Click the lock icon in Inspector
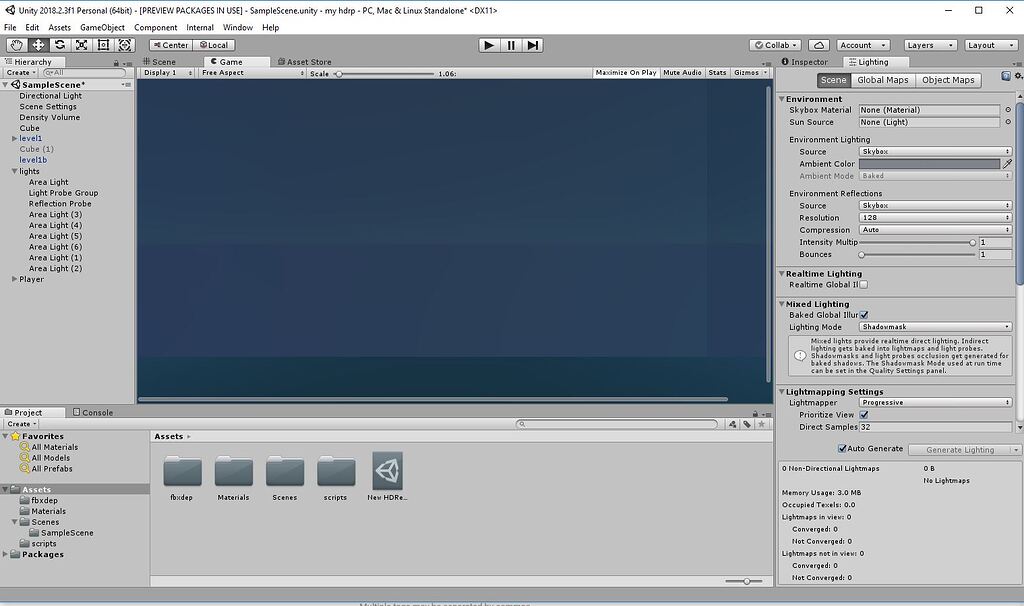Image resolution: width=1024 pixels, height=606 pixels. (1004, 77)
